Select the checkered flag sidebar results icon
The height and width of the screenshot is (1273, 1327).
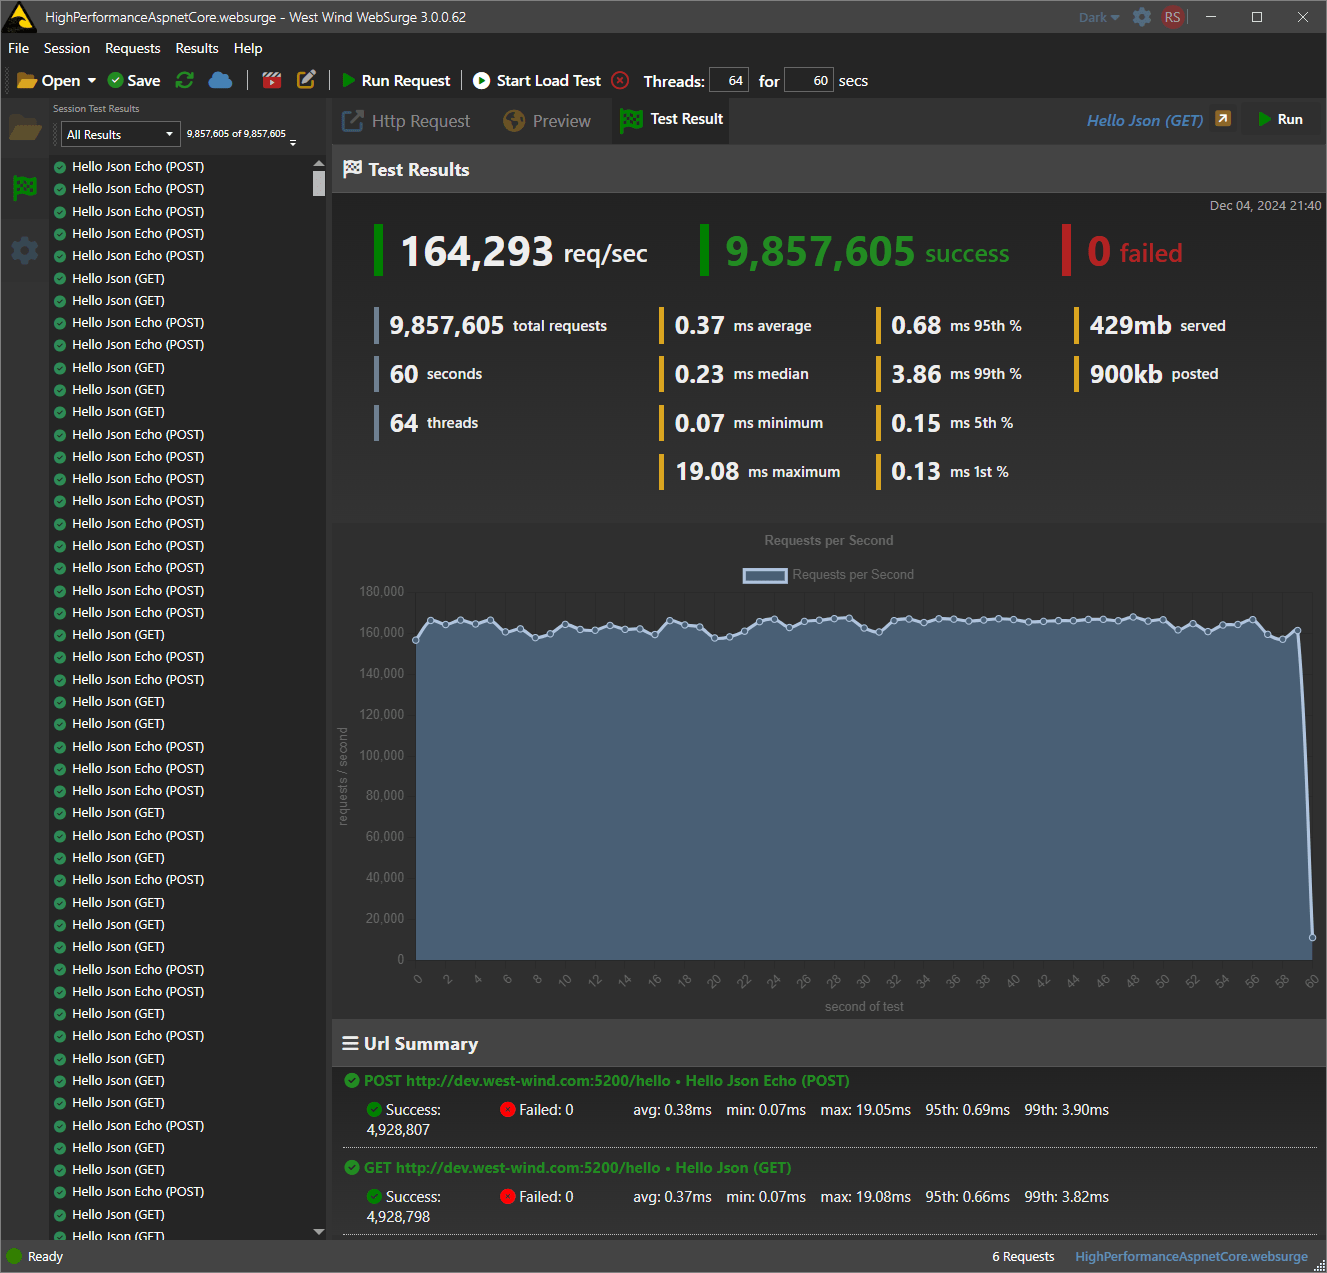[25, 187]
